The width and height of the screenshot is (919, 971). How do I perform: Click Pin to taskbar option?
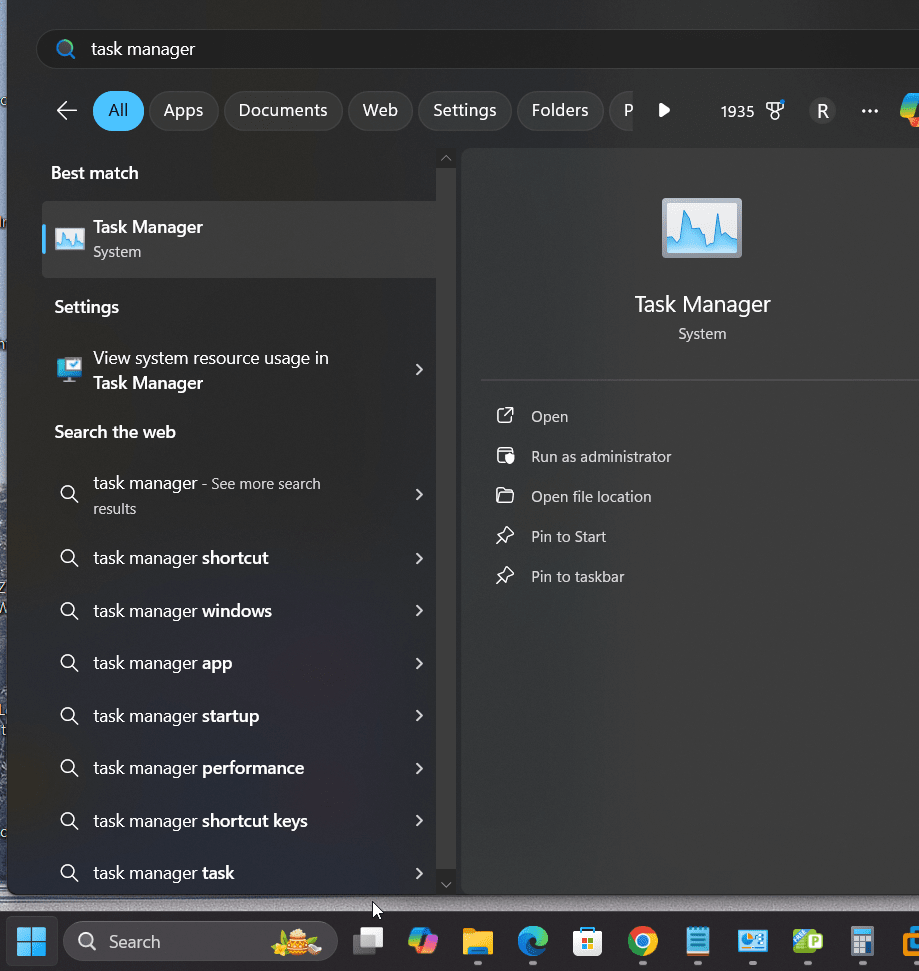[577, 577]
